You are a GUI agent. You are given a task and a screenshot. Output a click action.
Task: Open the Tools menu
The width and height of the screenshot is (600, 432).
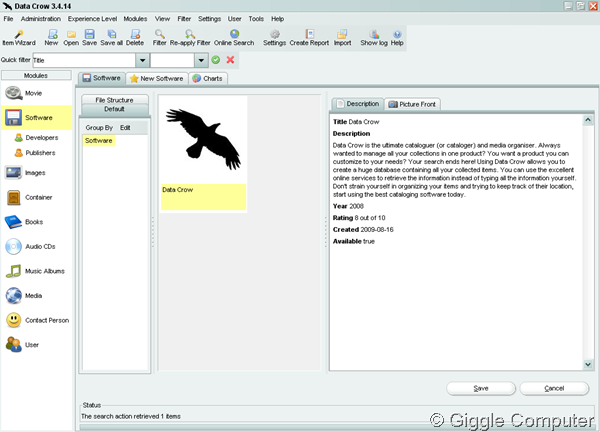point(256,19)
